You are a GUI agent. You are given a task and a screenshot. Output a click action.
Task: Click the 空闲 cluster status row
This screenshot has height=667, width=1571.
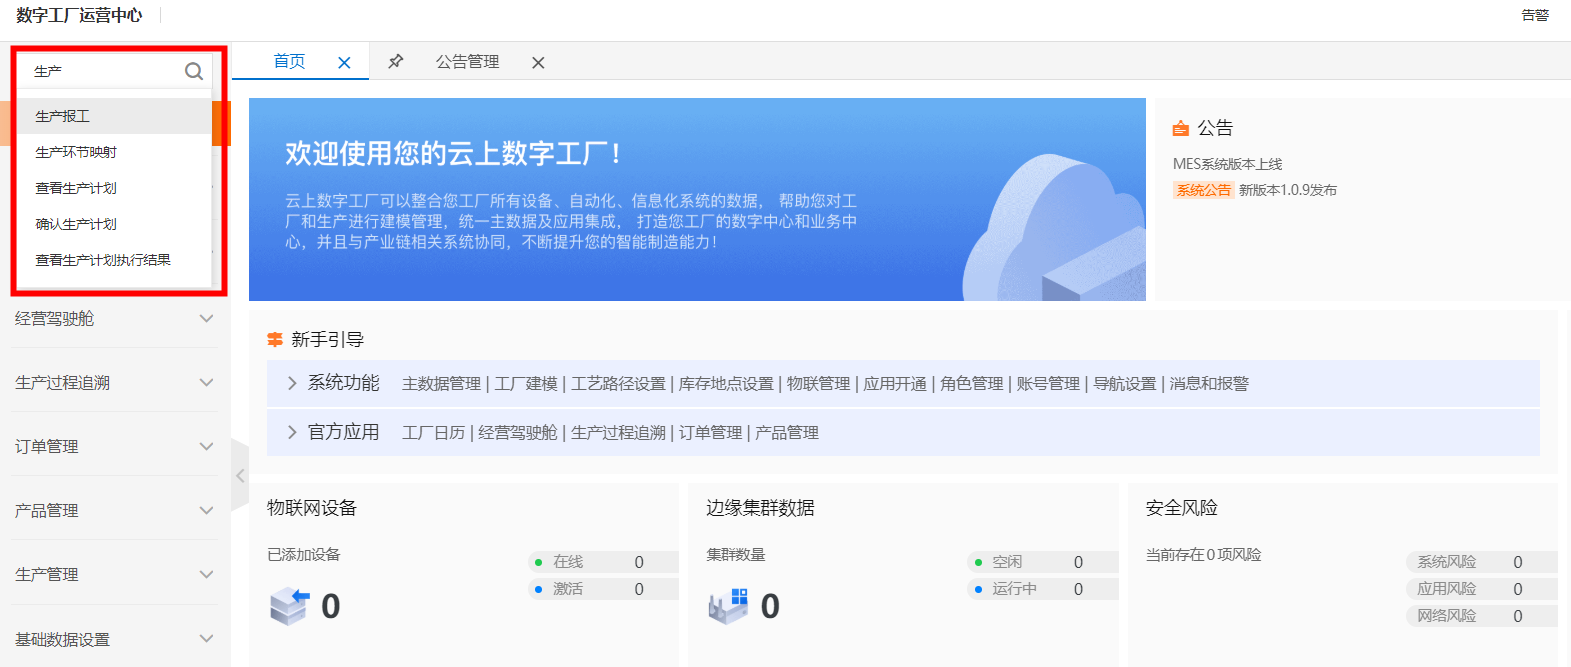1042,562
